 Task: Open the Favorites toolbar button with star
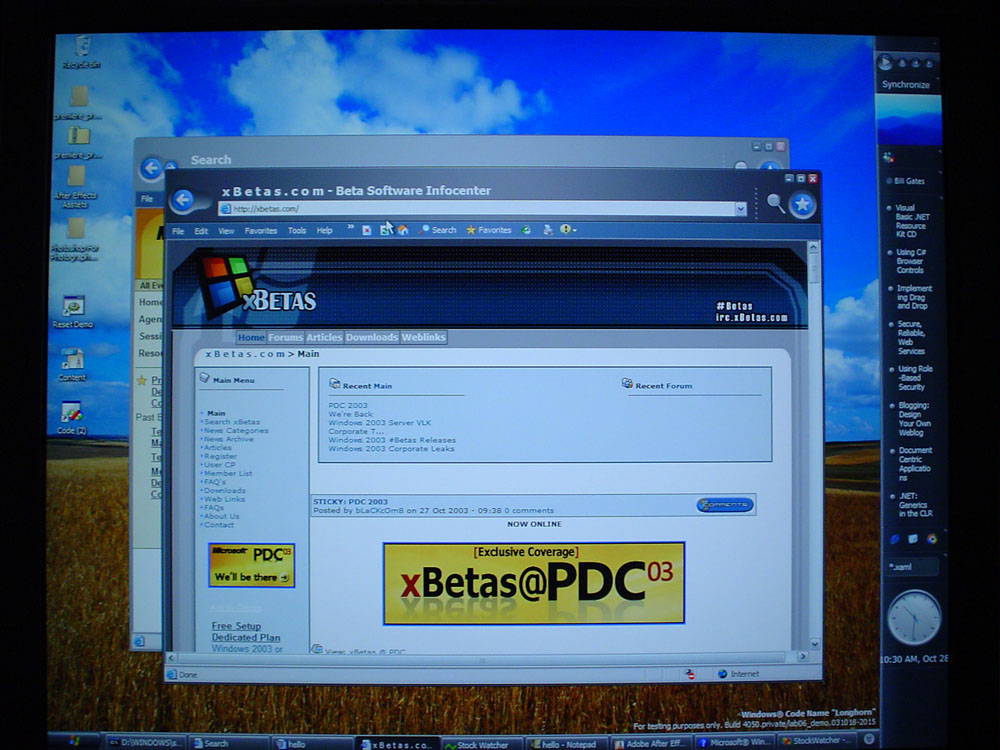coord(489,230)
